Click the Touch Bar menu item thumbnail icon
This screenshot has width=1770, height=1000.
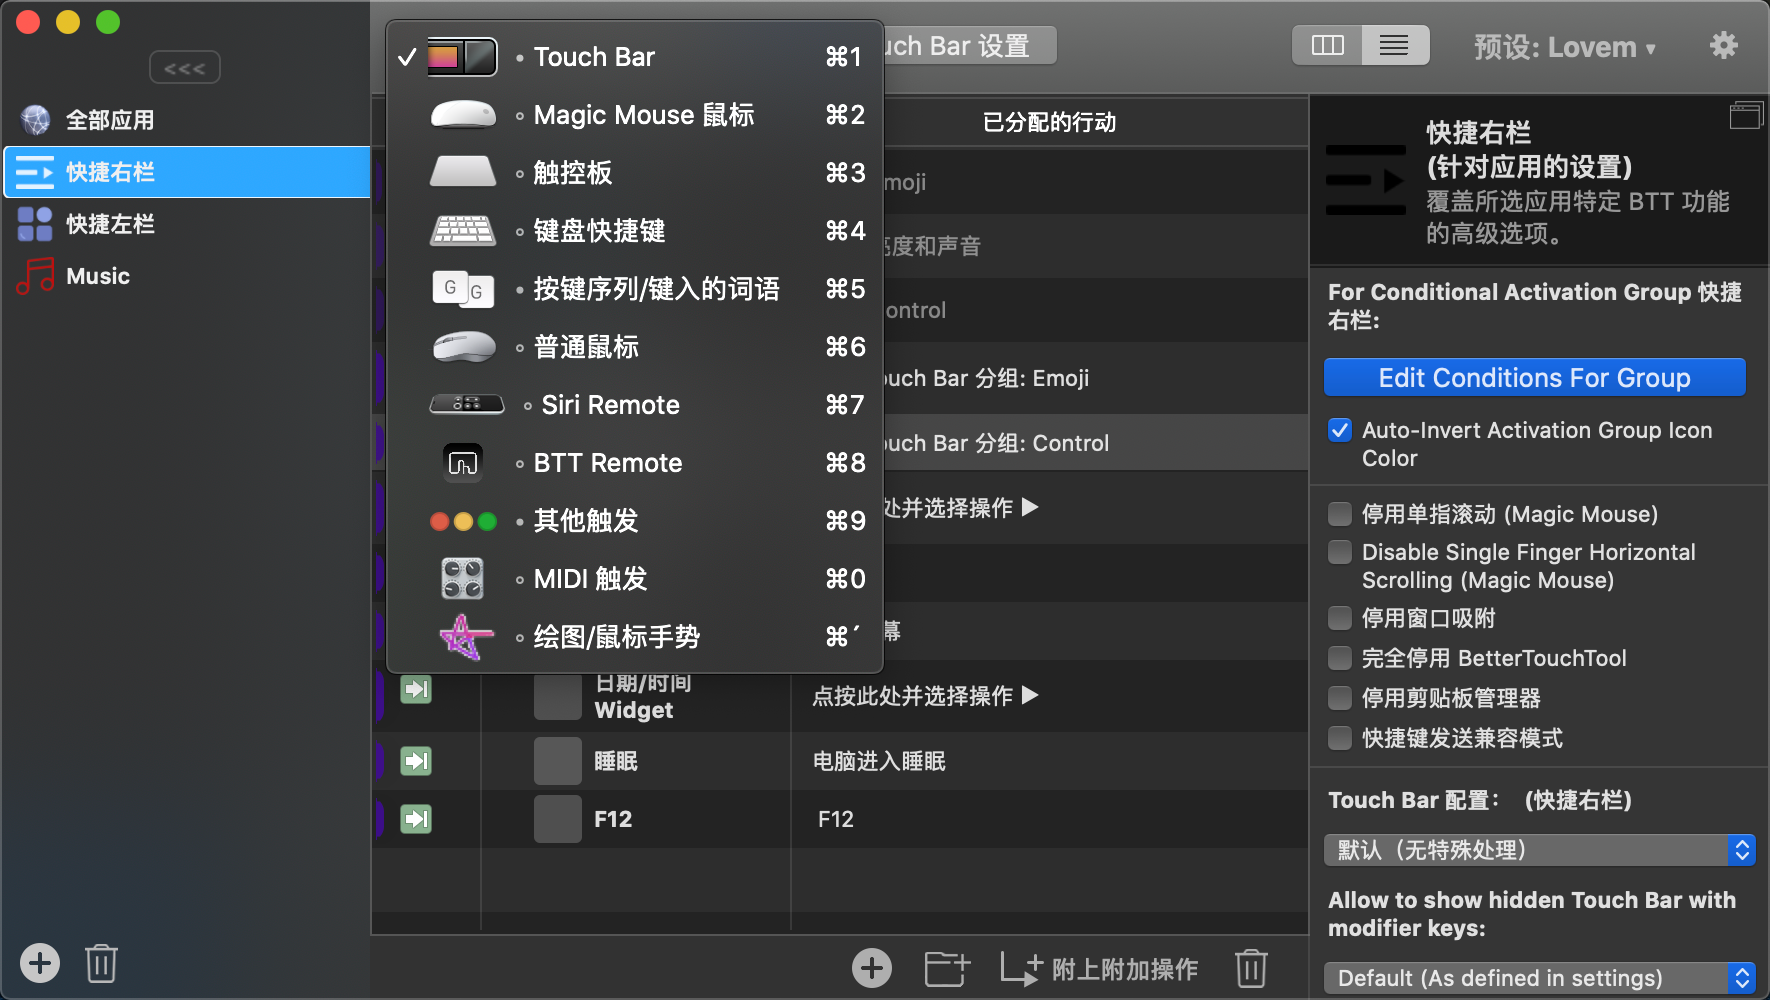pyautogui.click(x=462, y=57)
